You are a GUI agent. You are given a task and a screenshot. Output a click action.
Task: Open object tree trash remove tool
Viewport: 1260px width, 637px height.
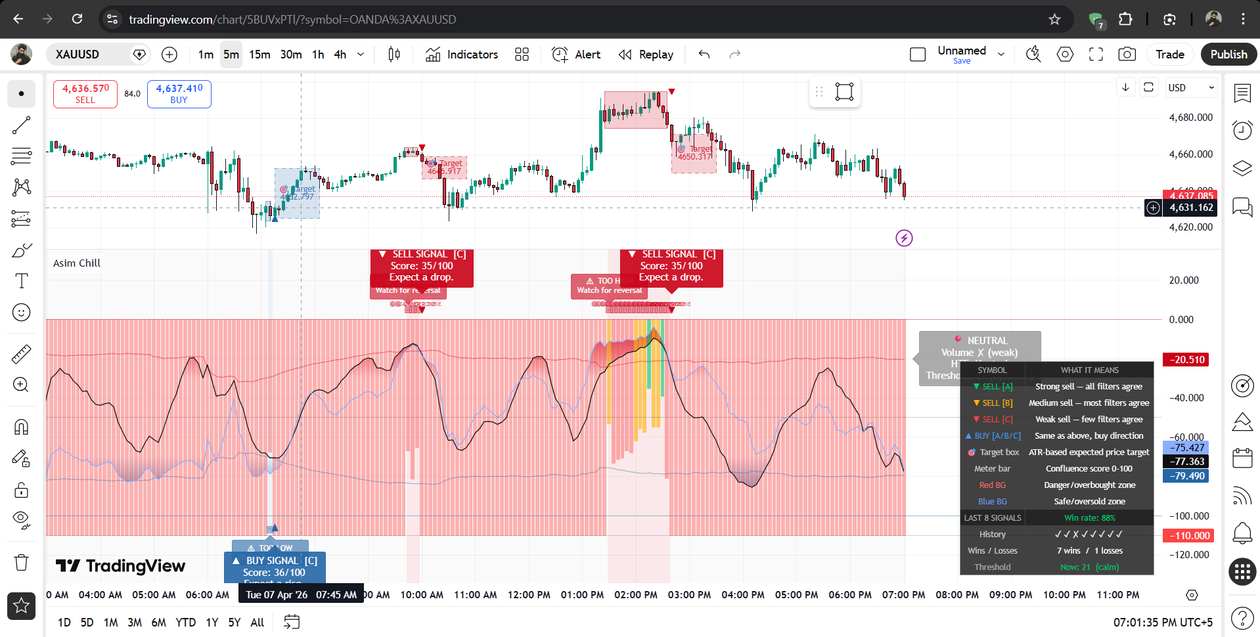[21, 561]
